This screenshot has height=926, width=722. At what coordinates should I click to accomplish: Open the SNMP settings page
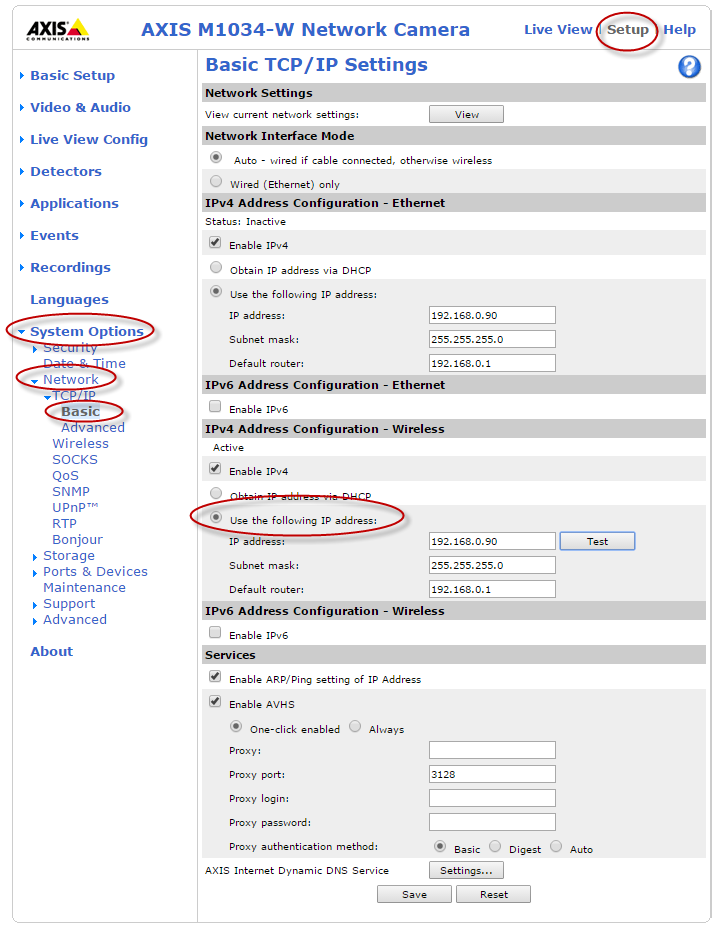[71, 491]
